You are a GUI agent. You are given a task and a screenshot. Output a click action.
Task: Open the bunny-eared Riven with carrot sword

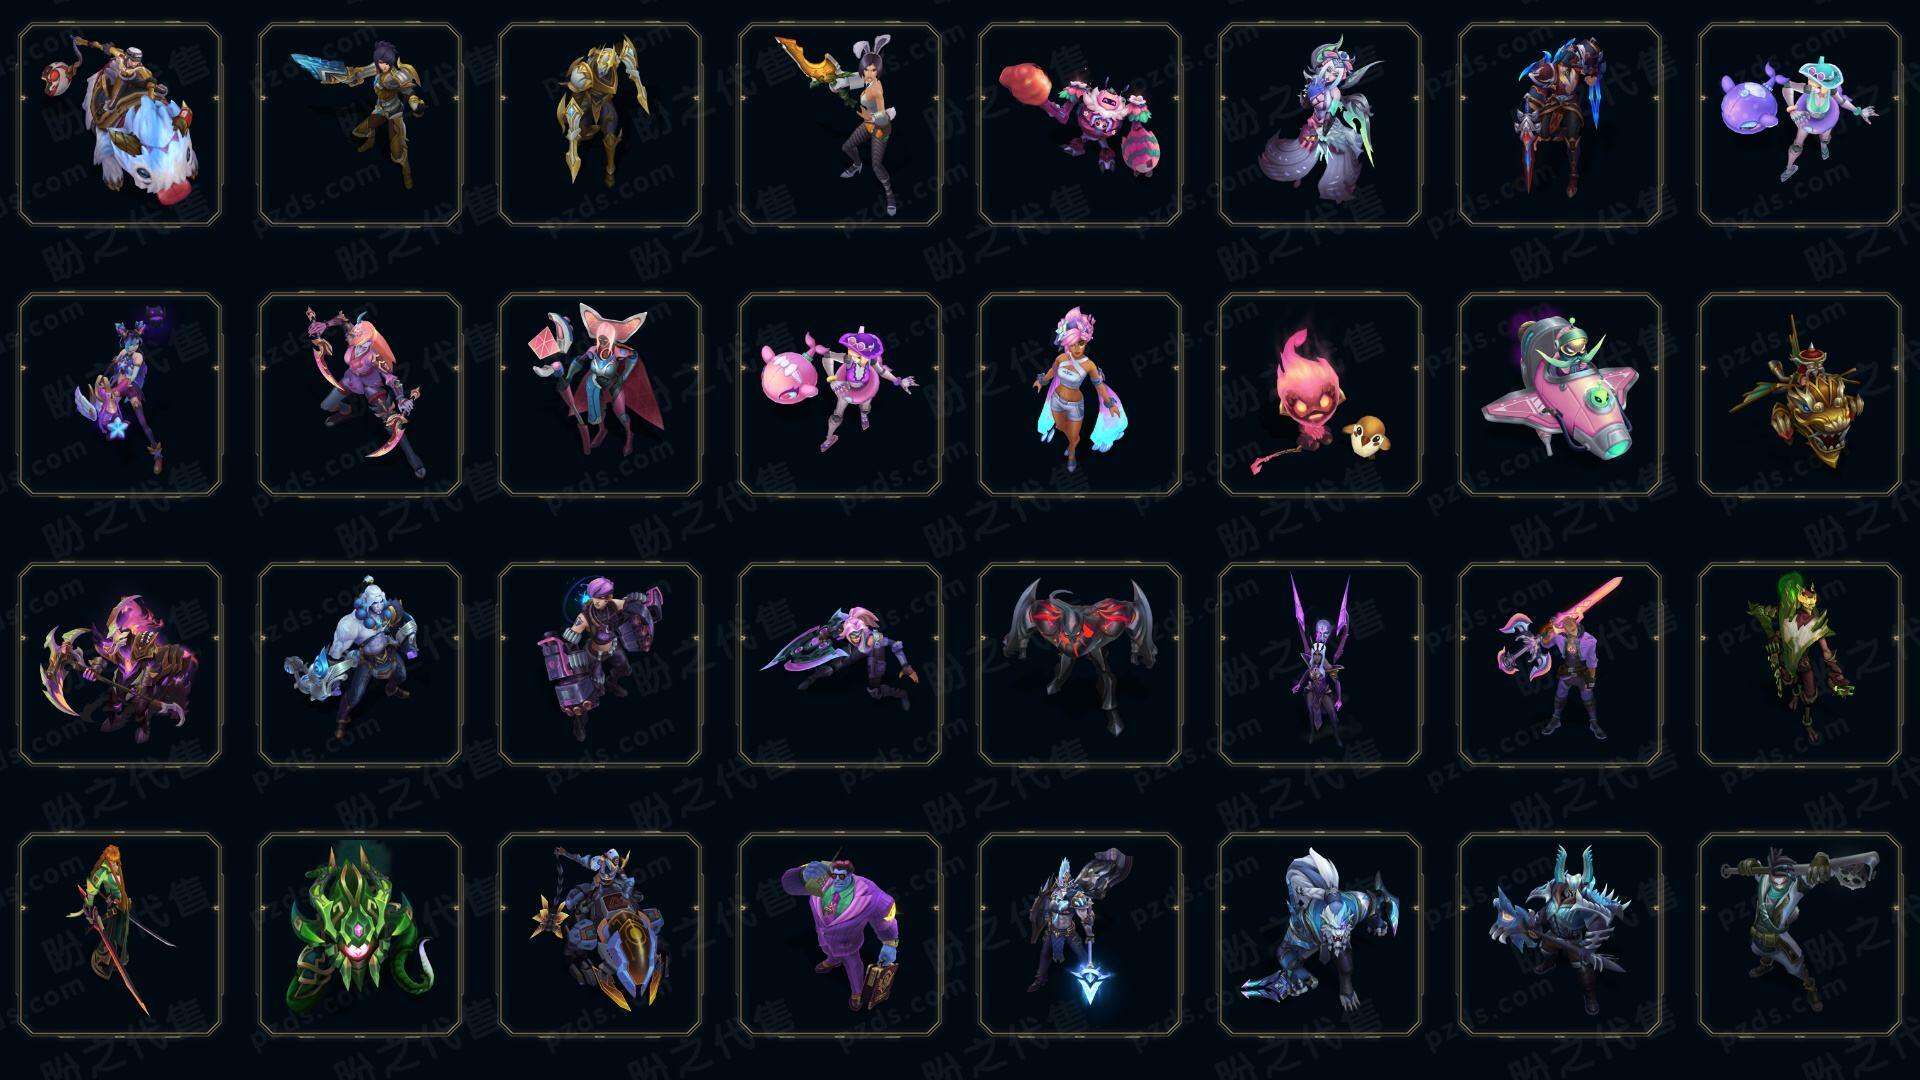pyautogui.click(x=840, y=125)
